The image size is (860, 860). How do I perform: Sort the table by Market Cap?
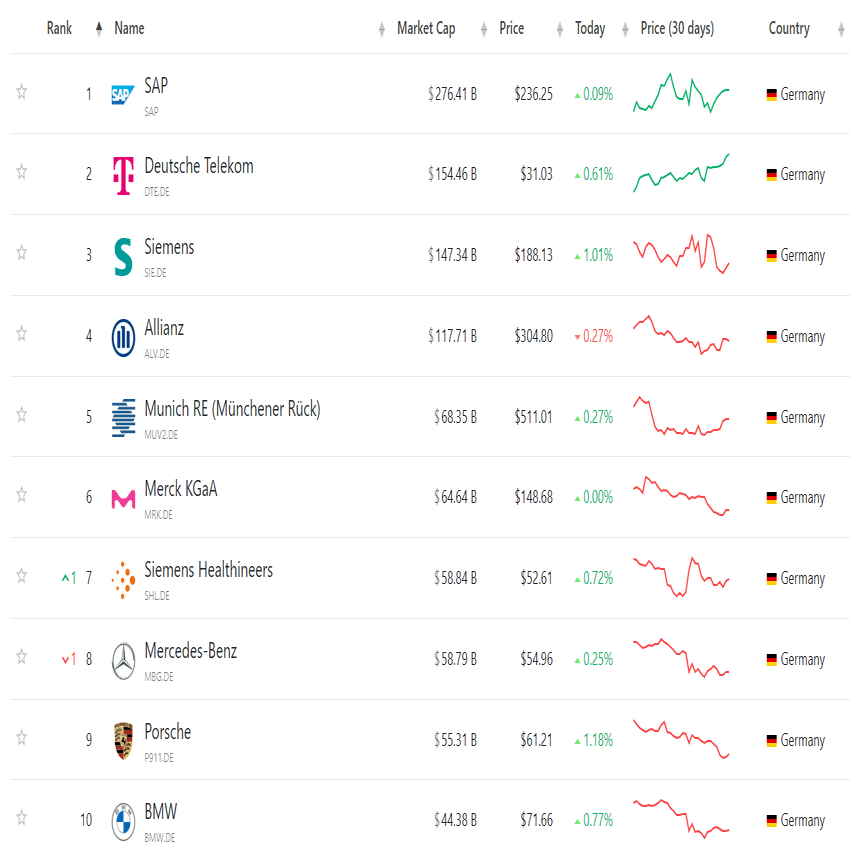pyautogui.click(x=426, y=29)
